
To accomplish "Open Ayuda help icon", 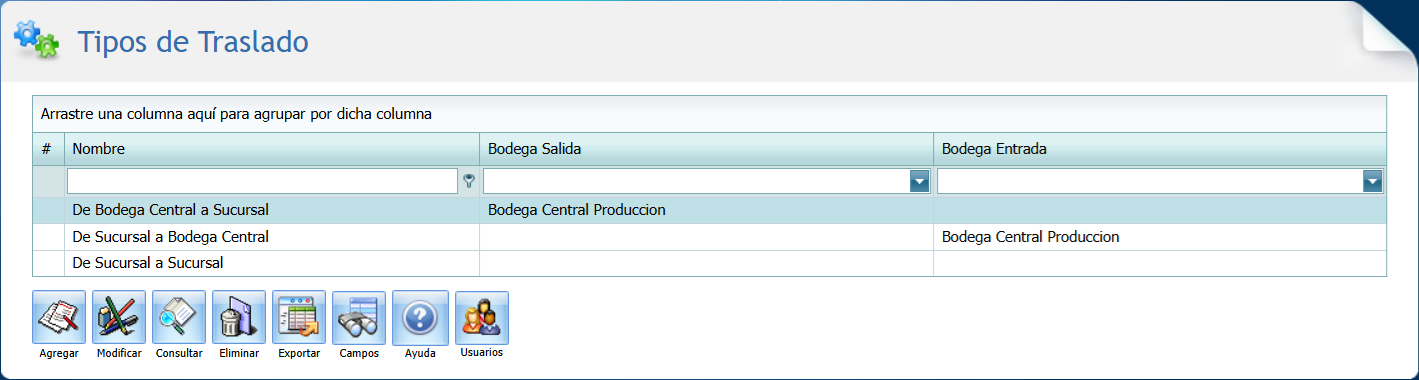I will coord(420,318).
